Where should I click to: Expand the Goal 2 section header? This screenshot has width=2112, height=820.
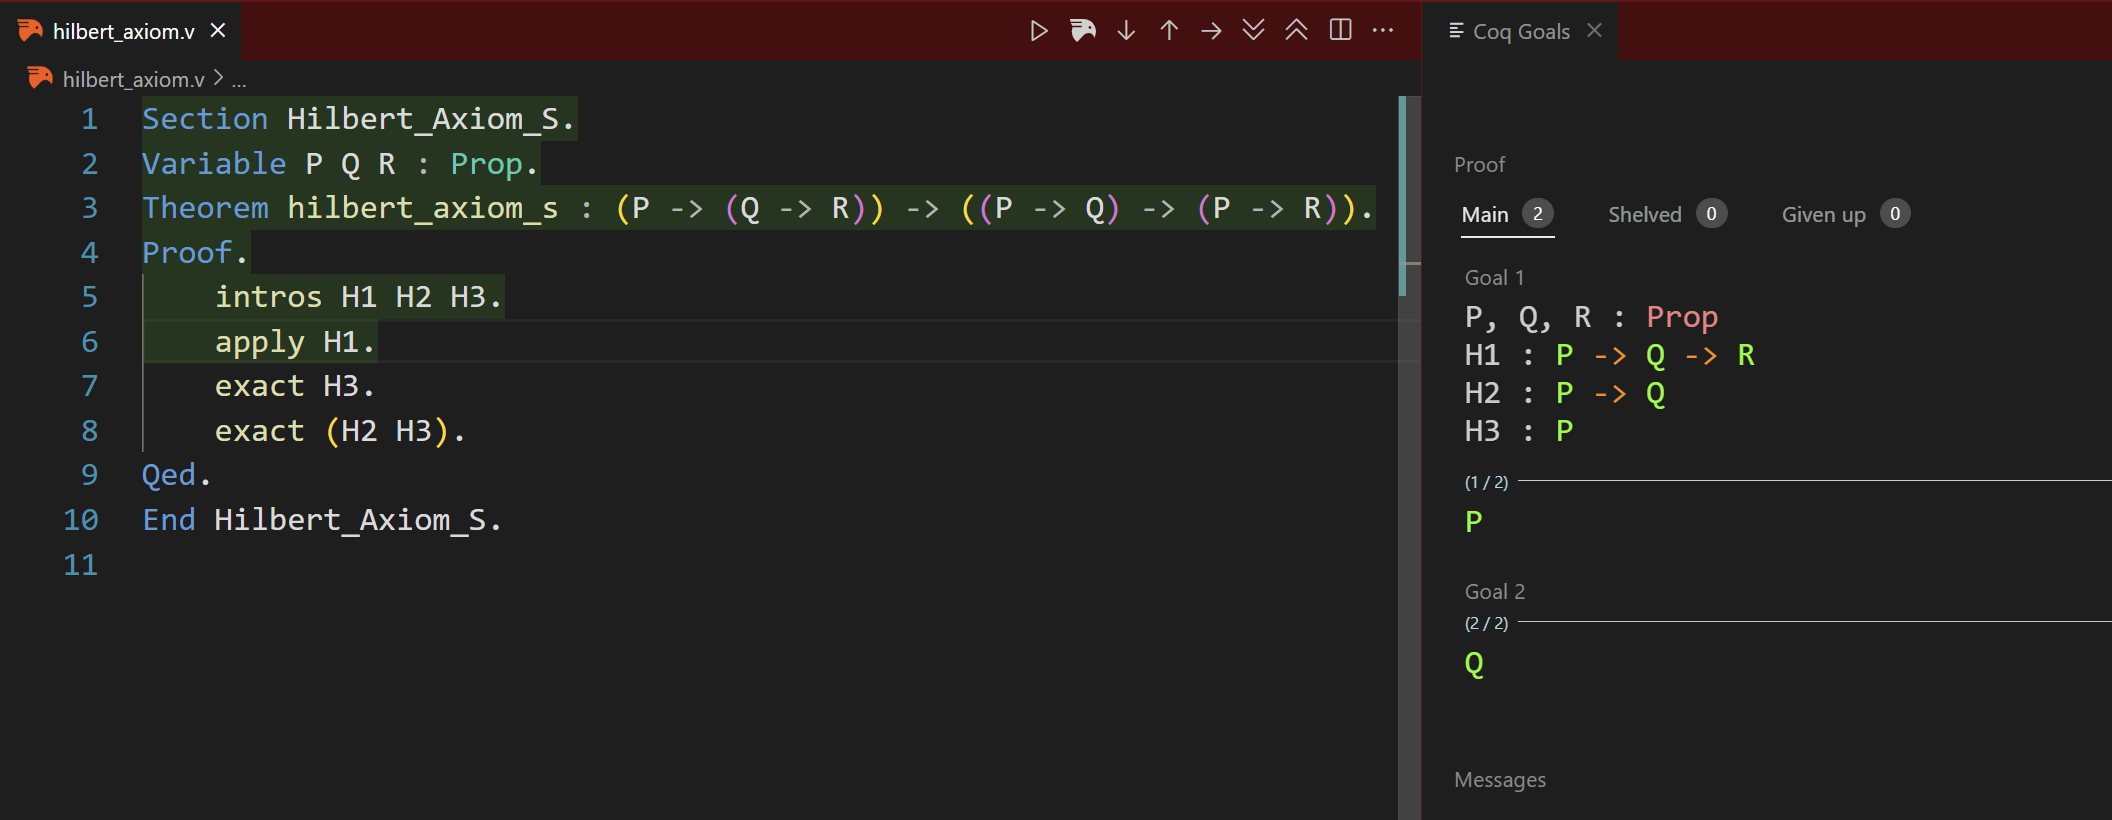pyautogui.click(x=1494, y=592)
